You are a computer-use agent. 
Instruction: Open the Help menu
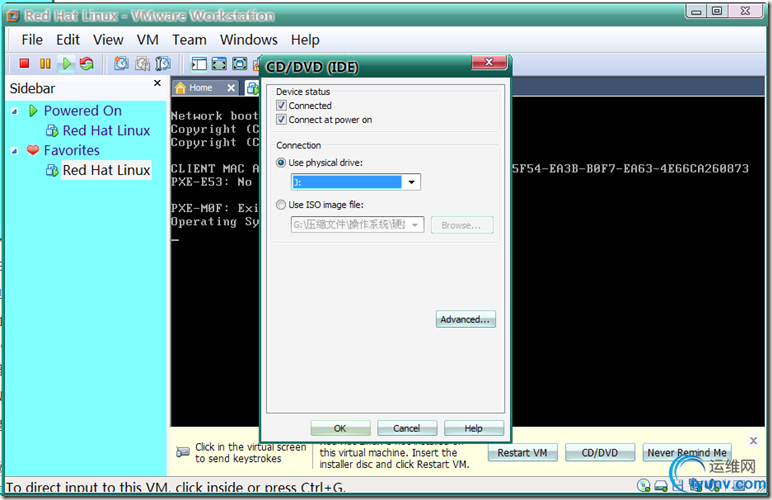305,40
